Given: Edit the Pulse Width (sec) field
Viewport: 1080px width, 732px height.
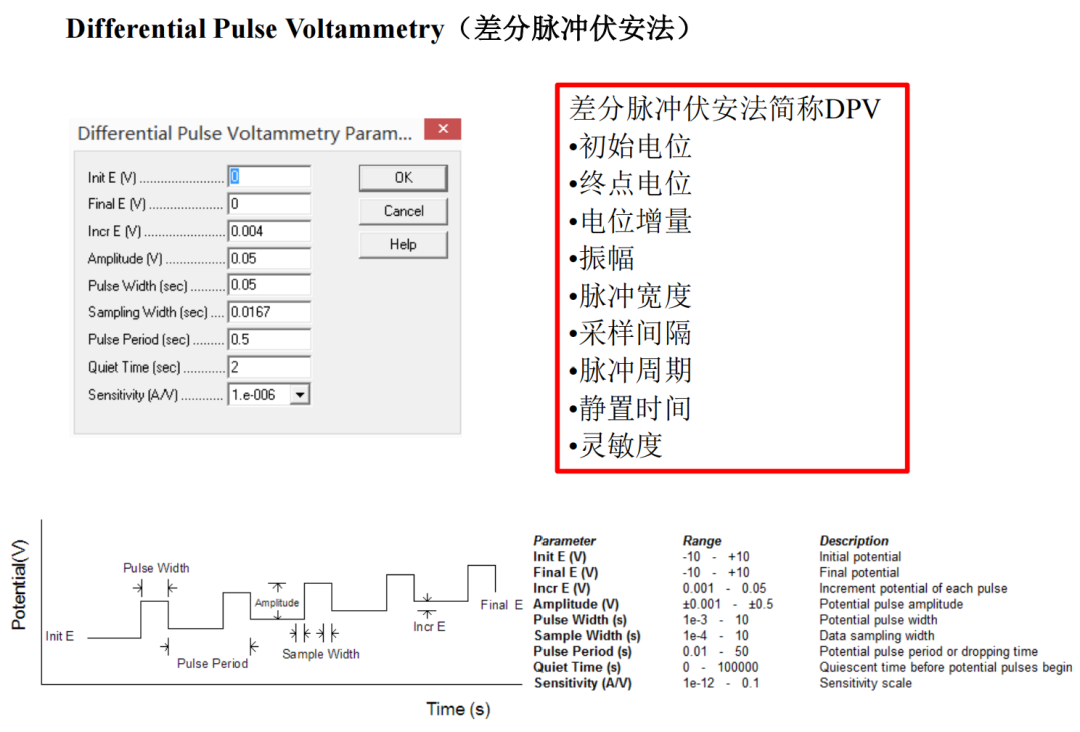Looking at the screenshot, I should 269,285.
